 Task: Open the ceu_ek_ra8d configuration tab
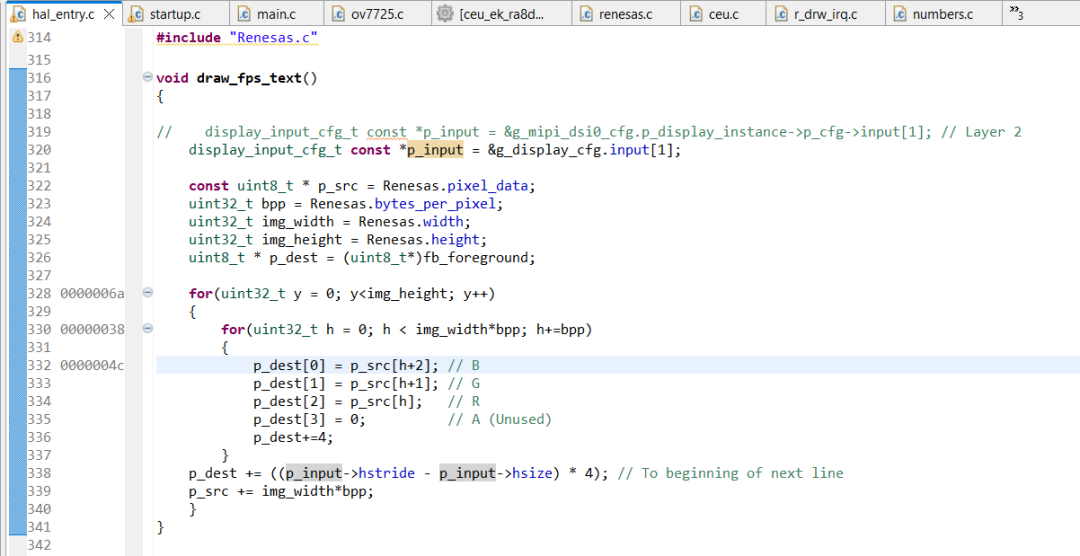click(x=501, y=14)
